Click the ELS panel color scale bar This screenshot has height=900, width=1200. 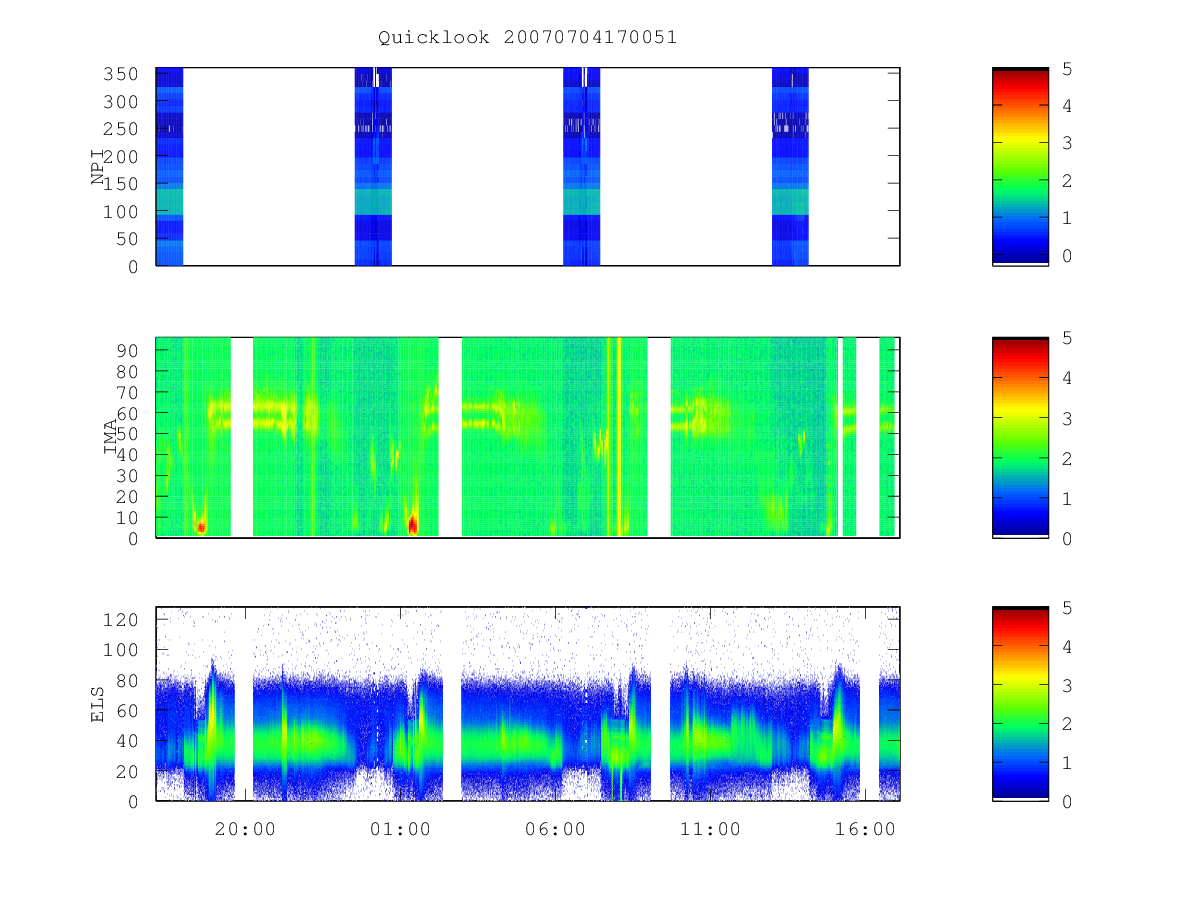(1020, 704)
